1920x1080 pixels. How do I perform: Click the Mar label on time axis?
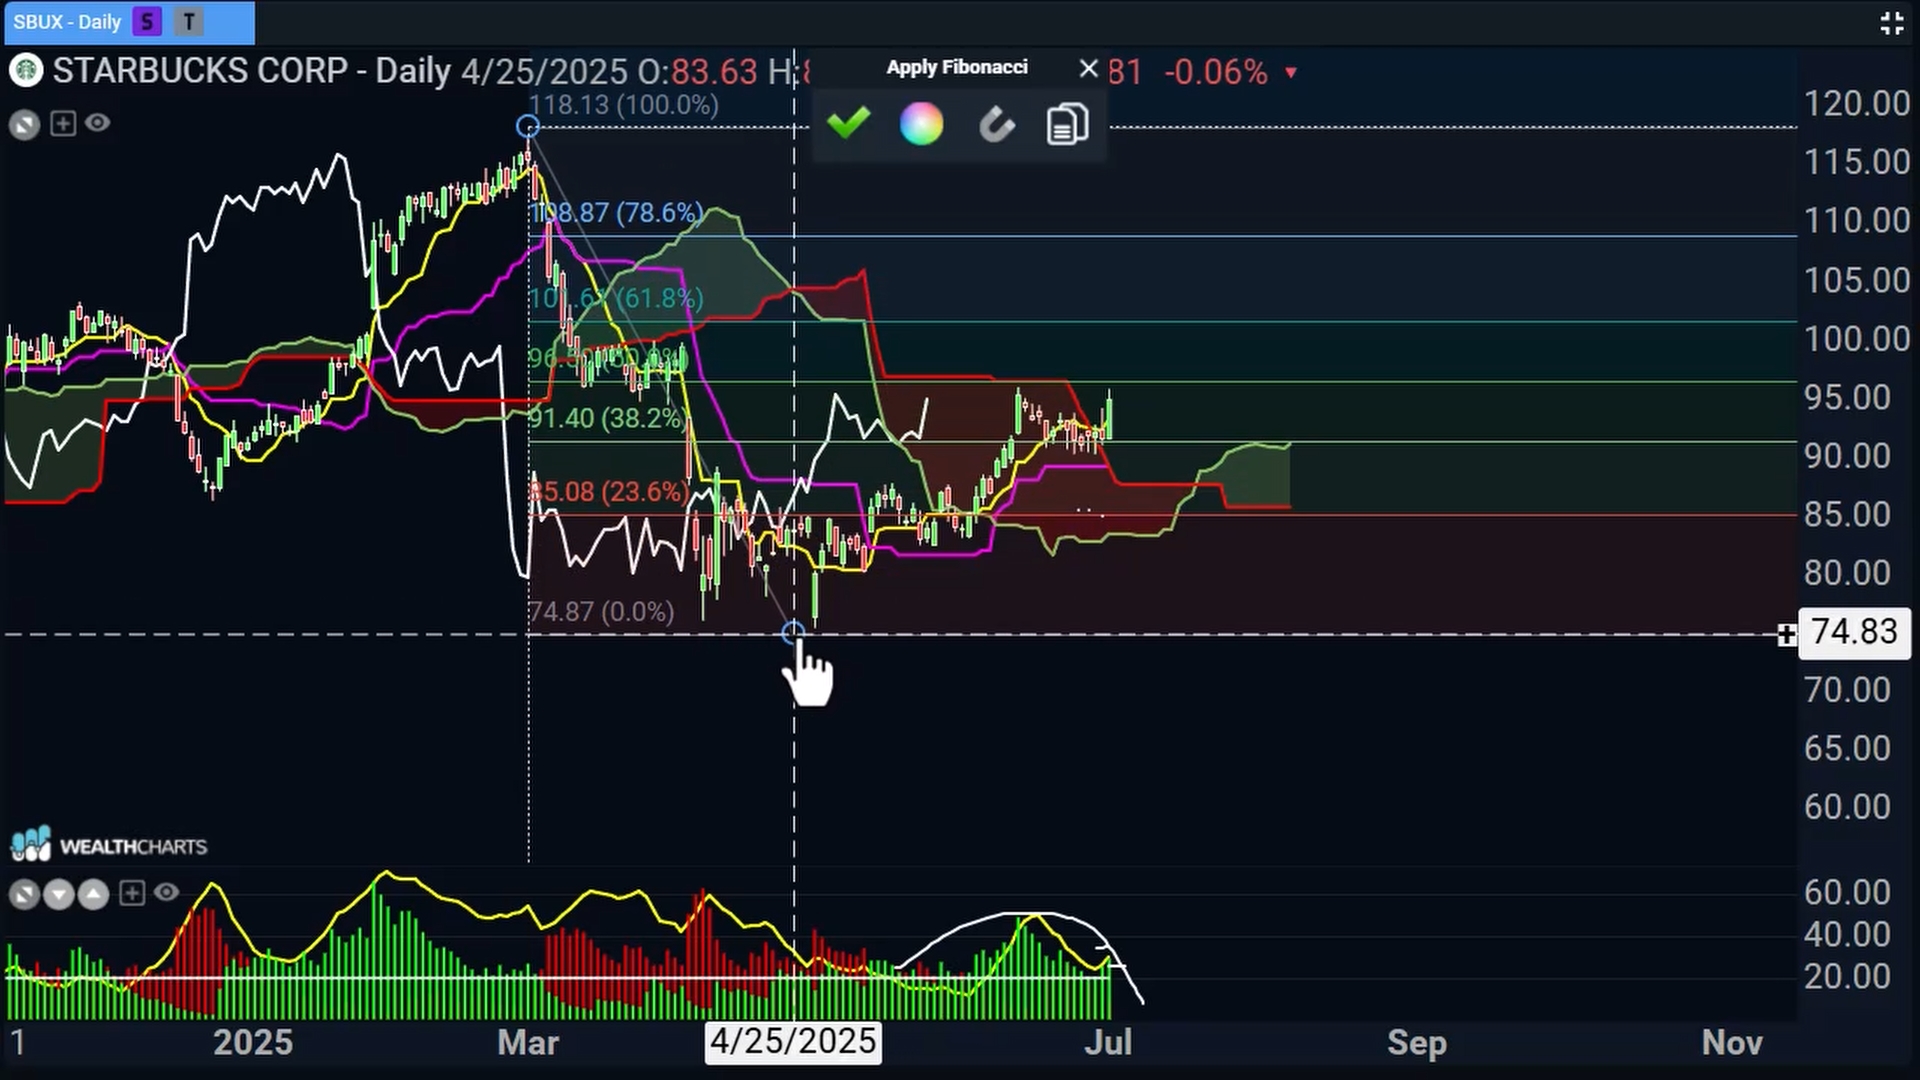pos(528,1042)
